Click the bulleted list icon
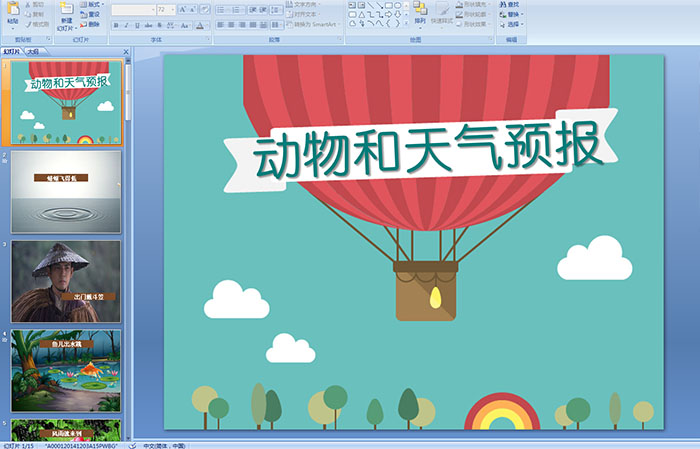This screenshot has width=700, height=449. (223, 10)
